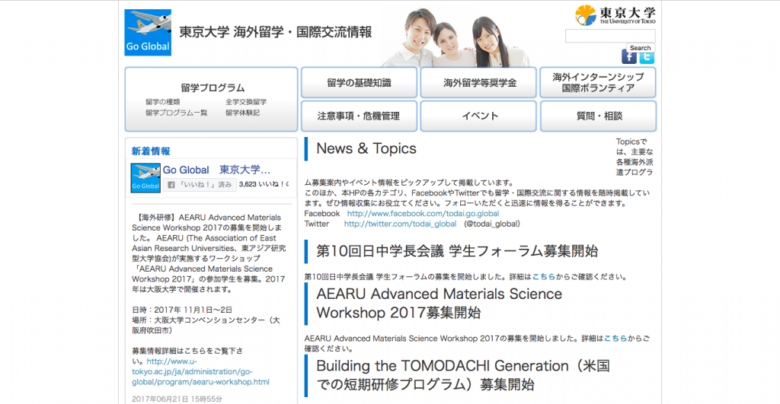The width and height of the screenshot is (780, 404).
Task: Click the Go Global airplane logo
Action: [148, 32]
